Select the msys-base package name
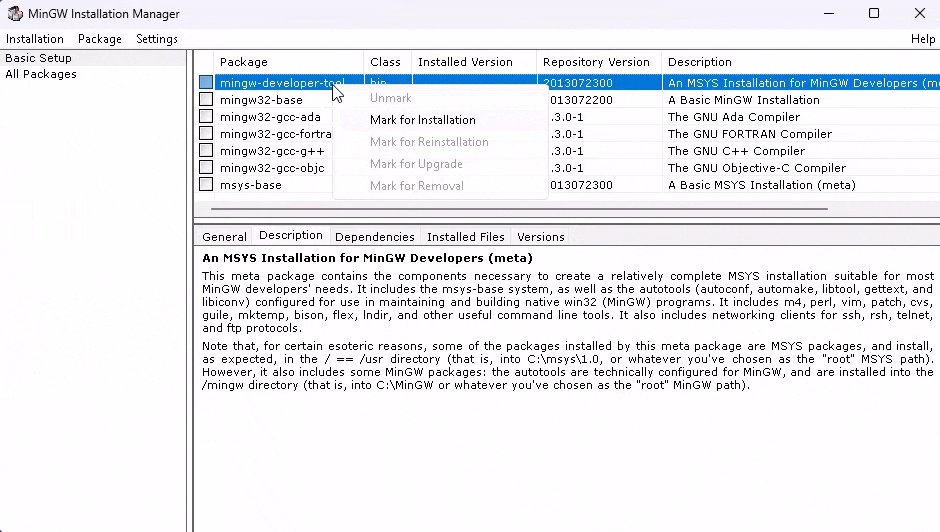 pos(251,185)
